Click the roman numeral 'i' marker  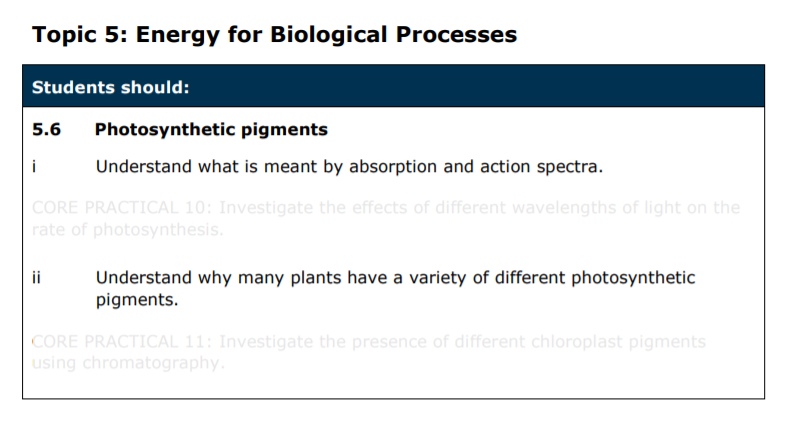(x=34, y=166)
